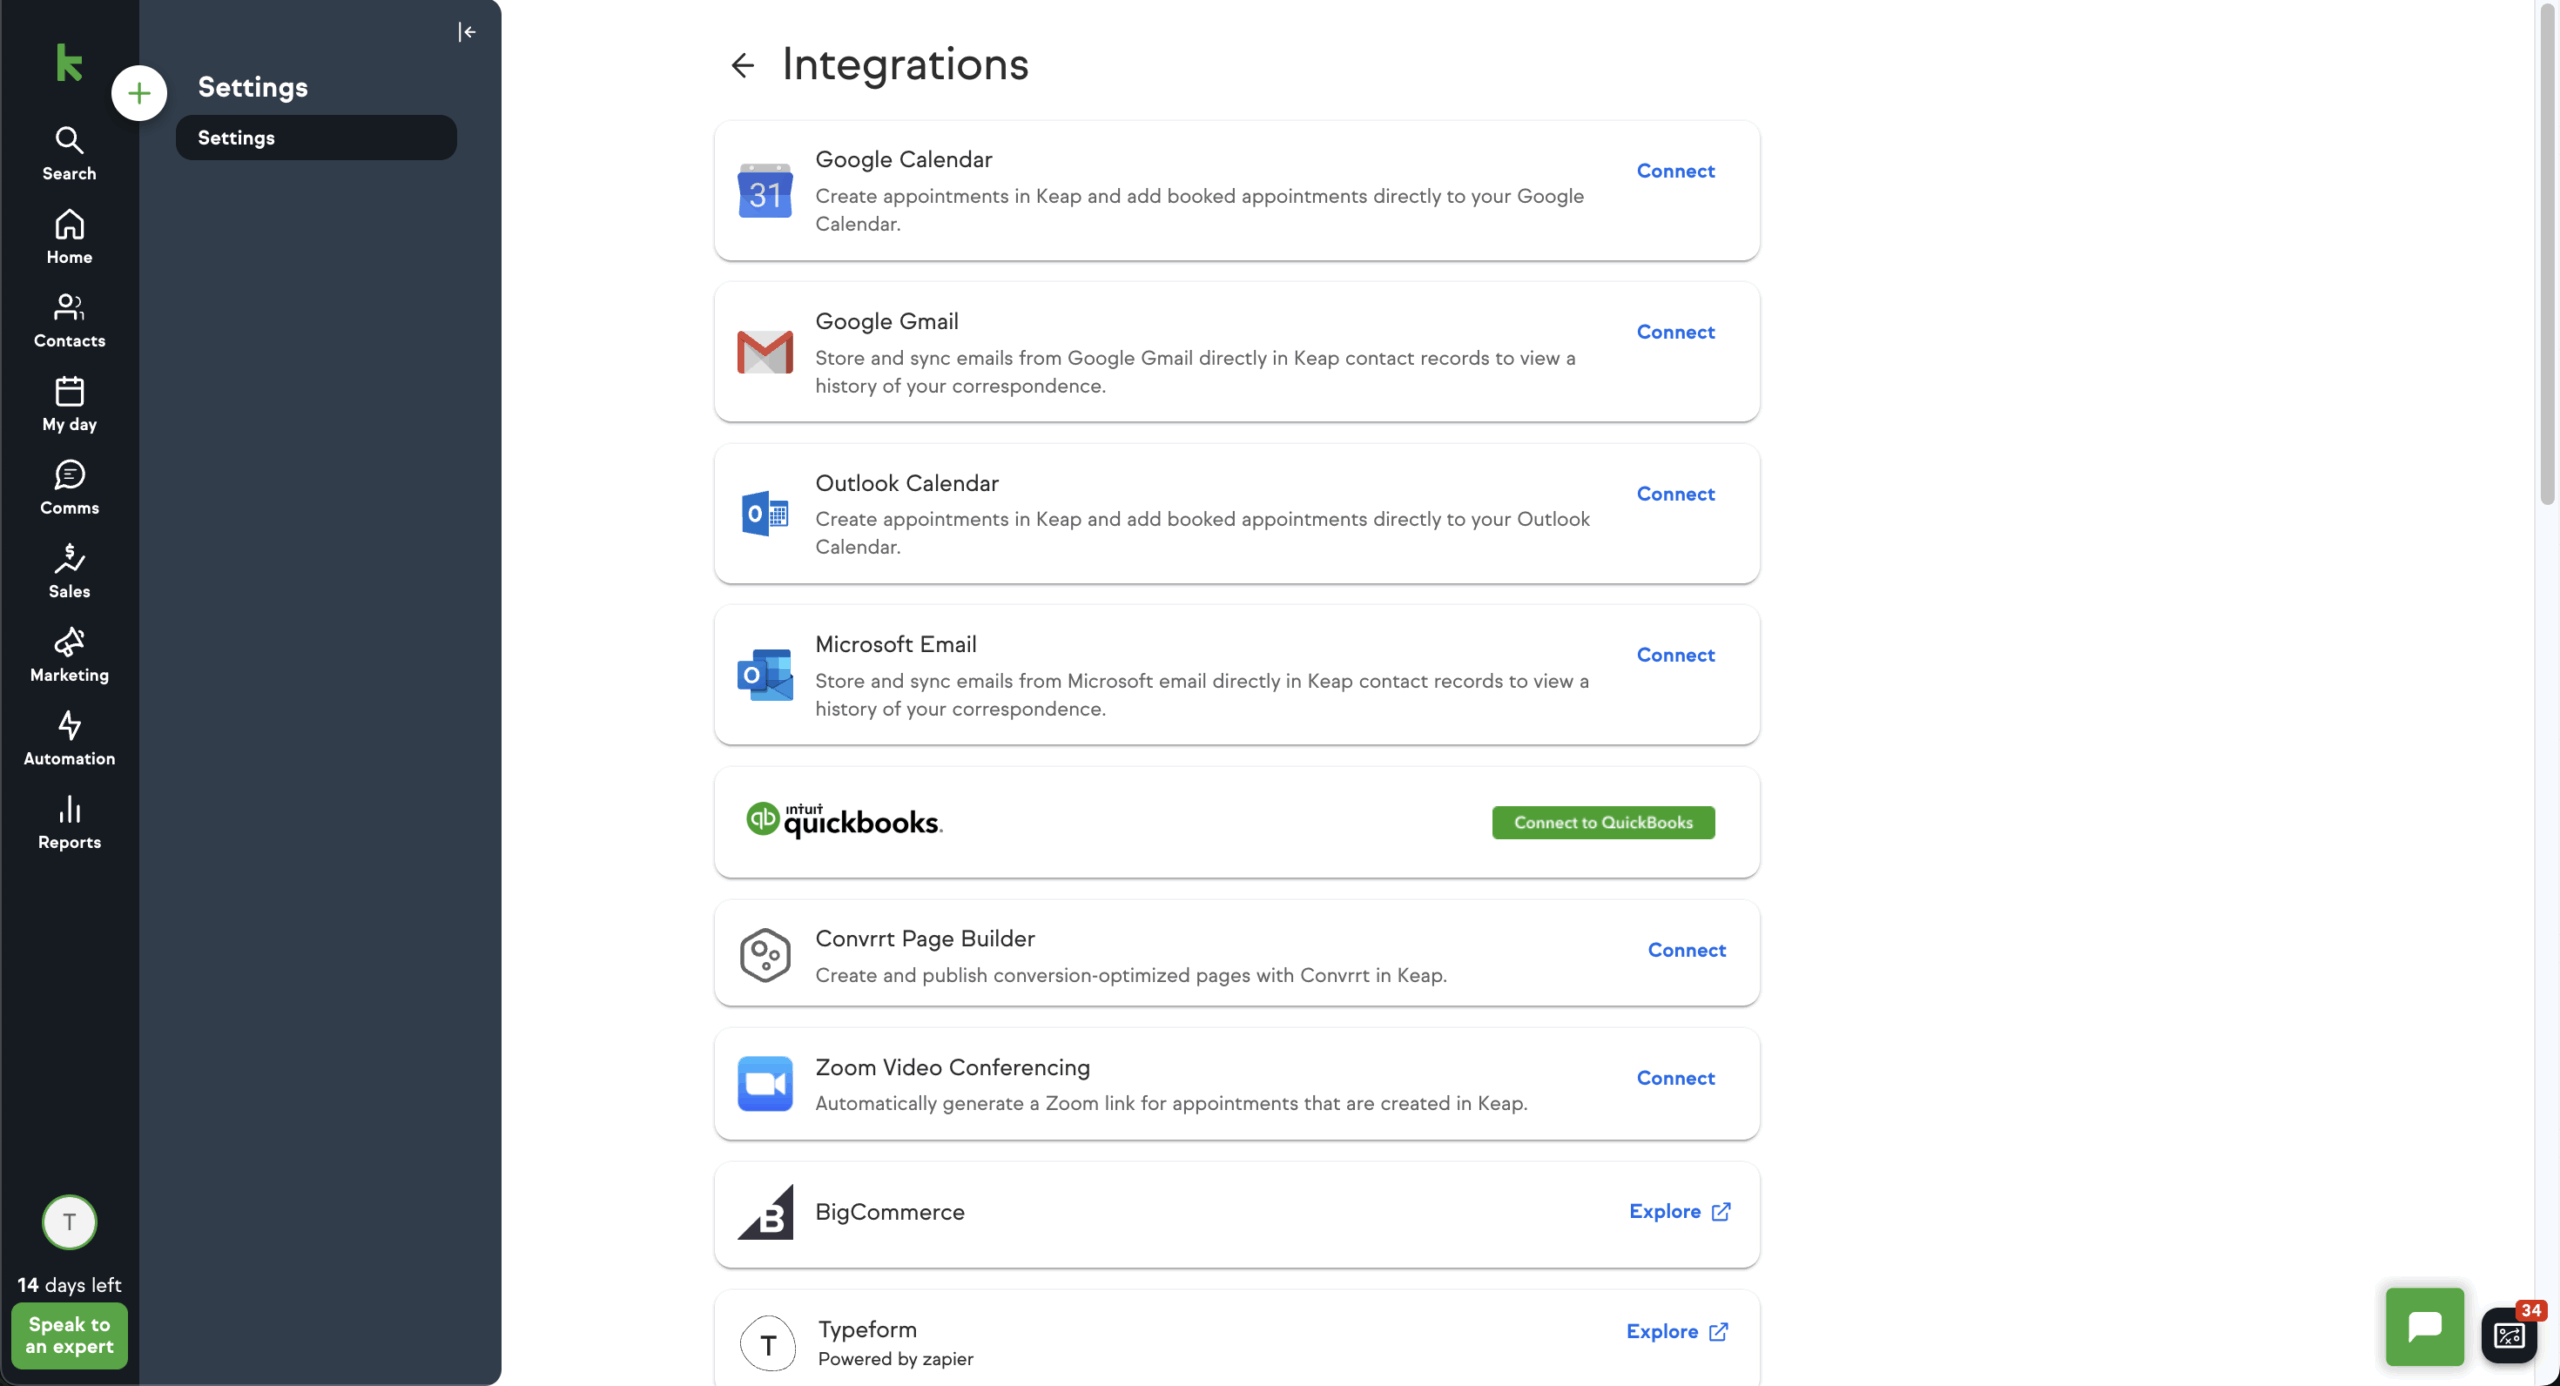Explore the Typeform integration
Screen dimensions: 2560x1386
click(x=1677, y=1331)
